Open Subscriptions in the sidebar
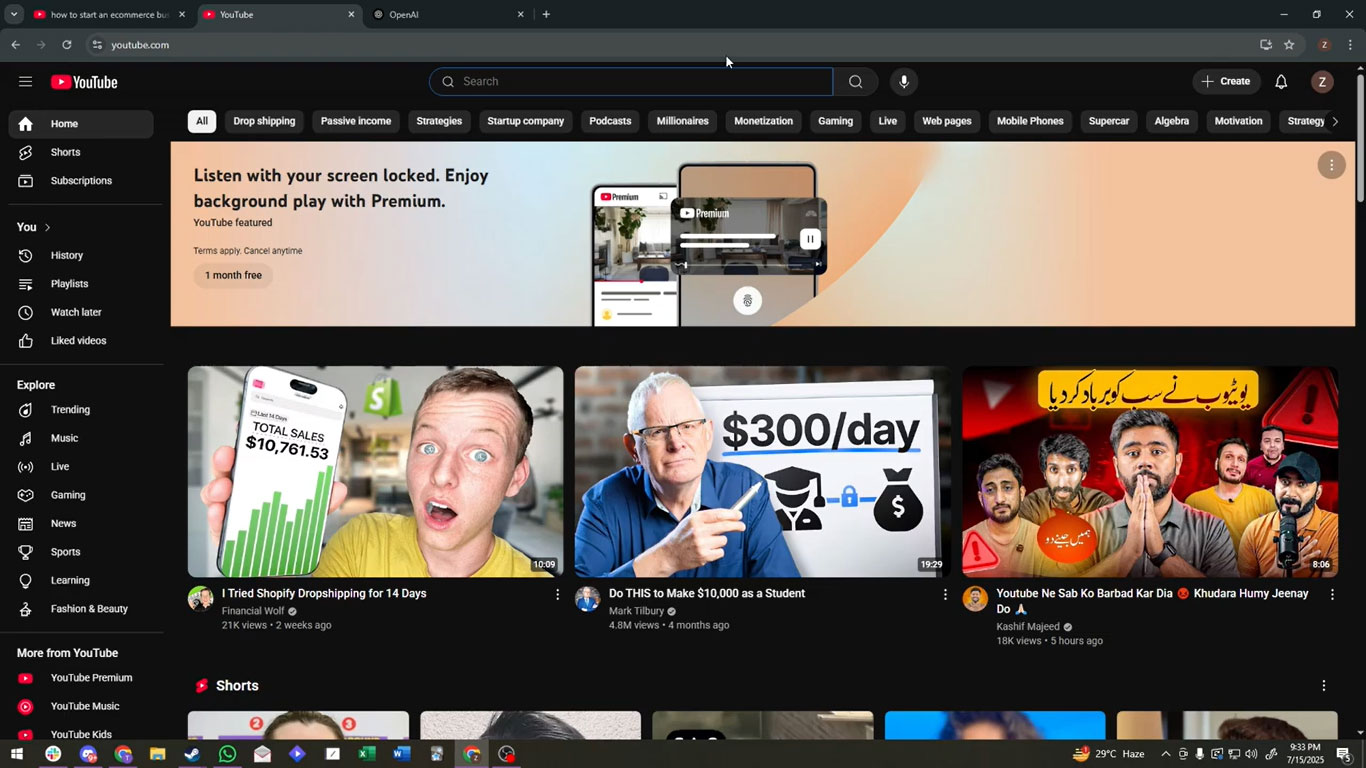Screen dimensions: 1366x768 point(81,181)
